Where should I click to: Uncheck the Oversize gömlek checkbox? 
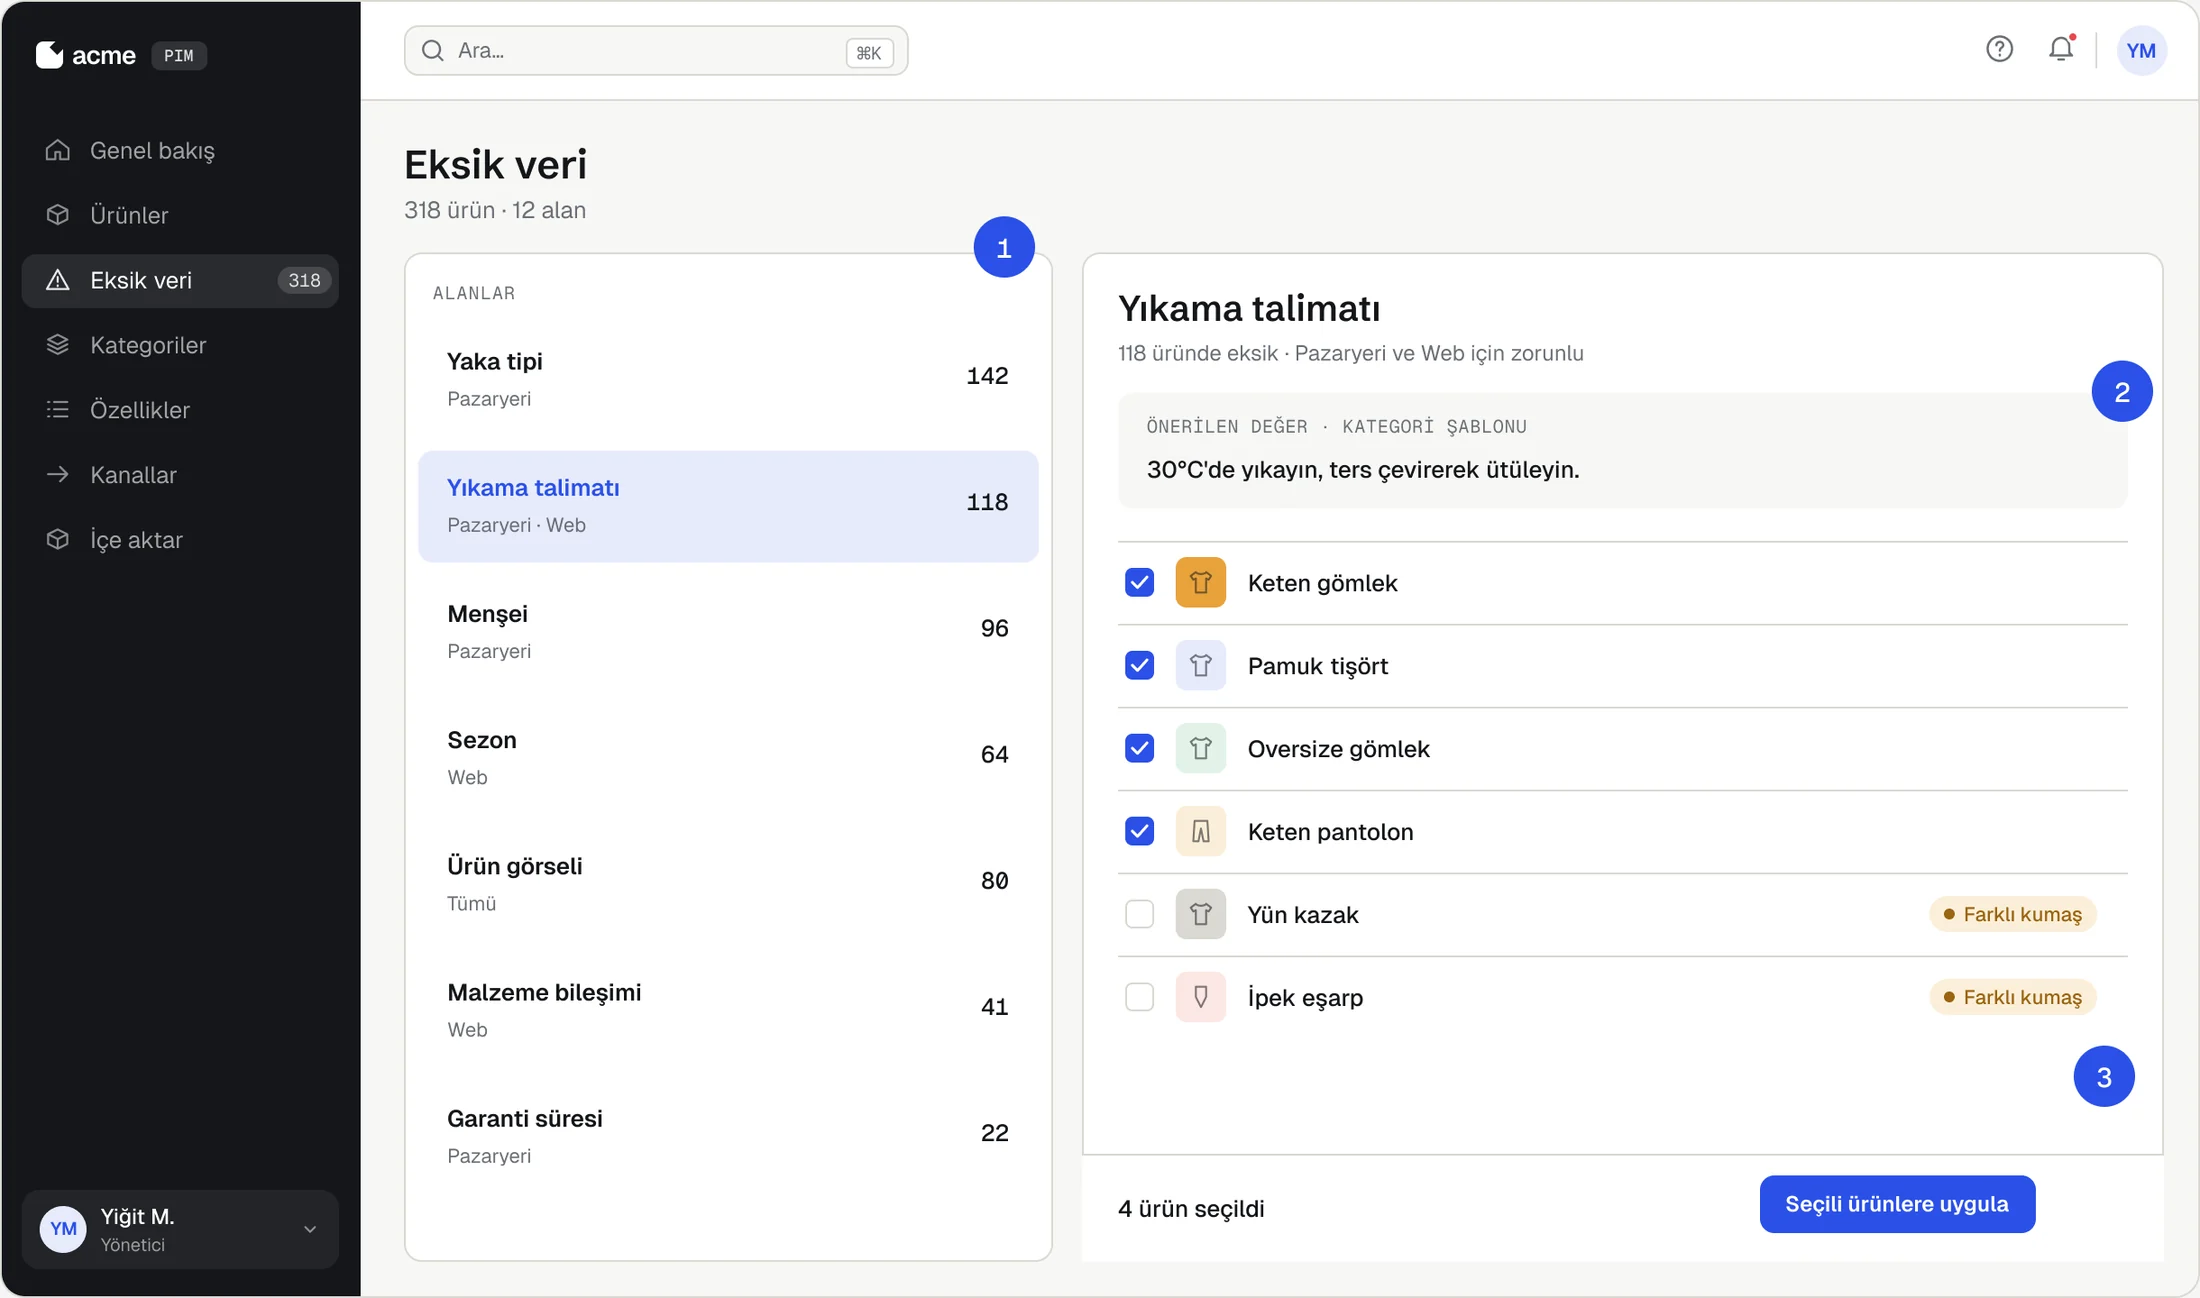pos(1139,748)
